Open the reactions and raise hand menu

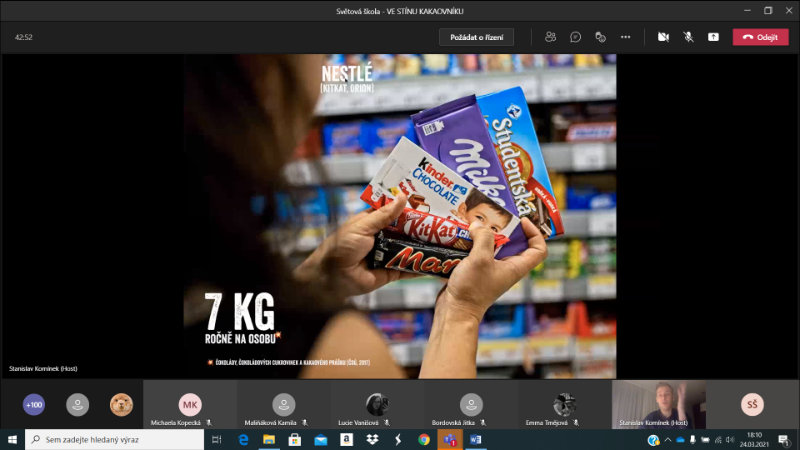600,37
